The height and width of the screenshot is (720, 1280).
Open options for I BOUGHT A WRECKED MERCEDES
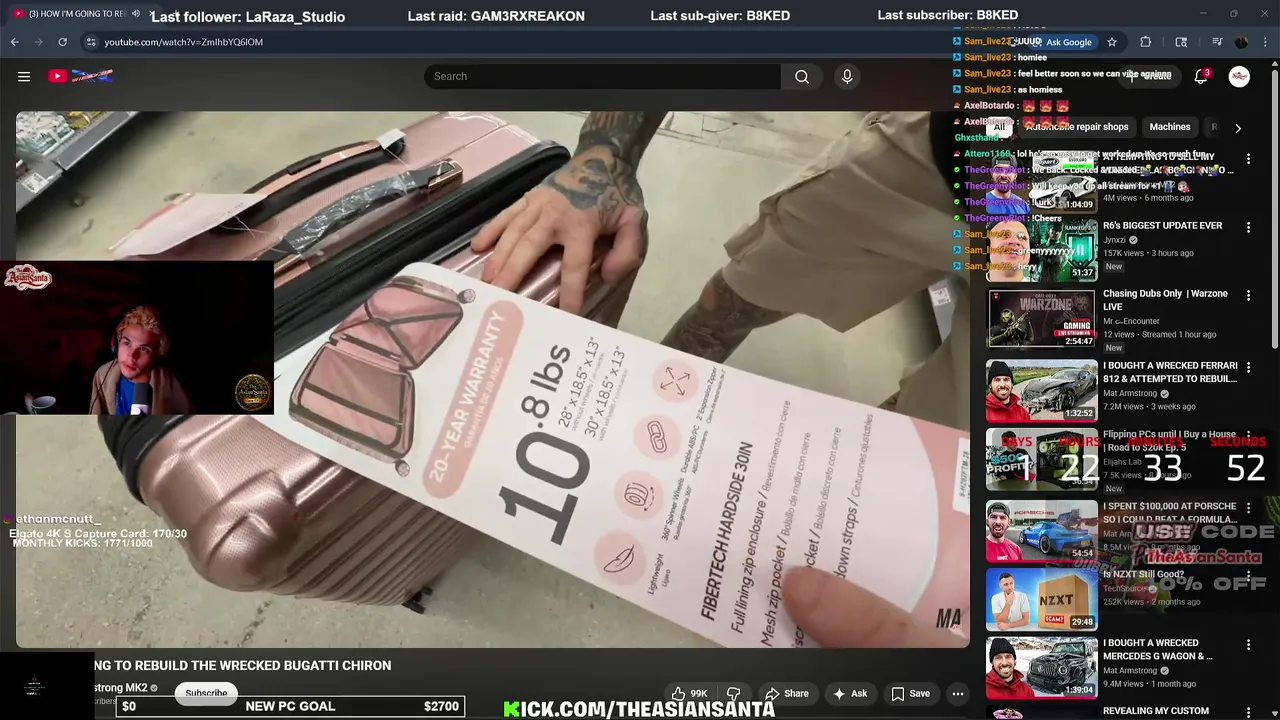click(1248, 645)
